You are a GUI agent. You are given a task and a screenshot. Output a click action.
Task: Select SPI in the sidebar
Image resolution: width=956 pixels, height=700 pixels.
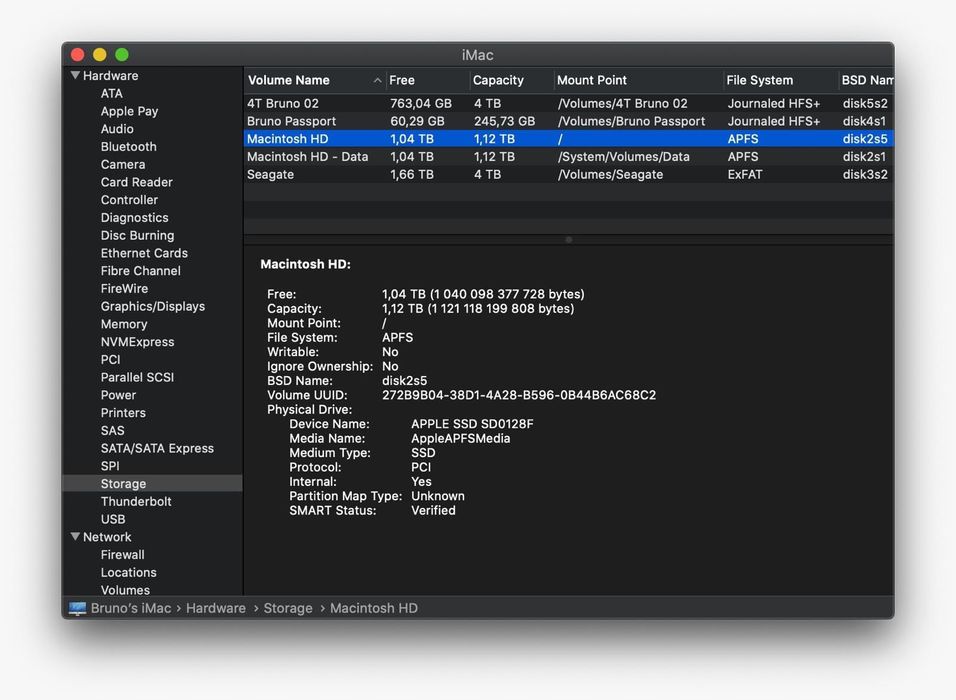110,466
